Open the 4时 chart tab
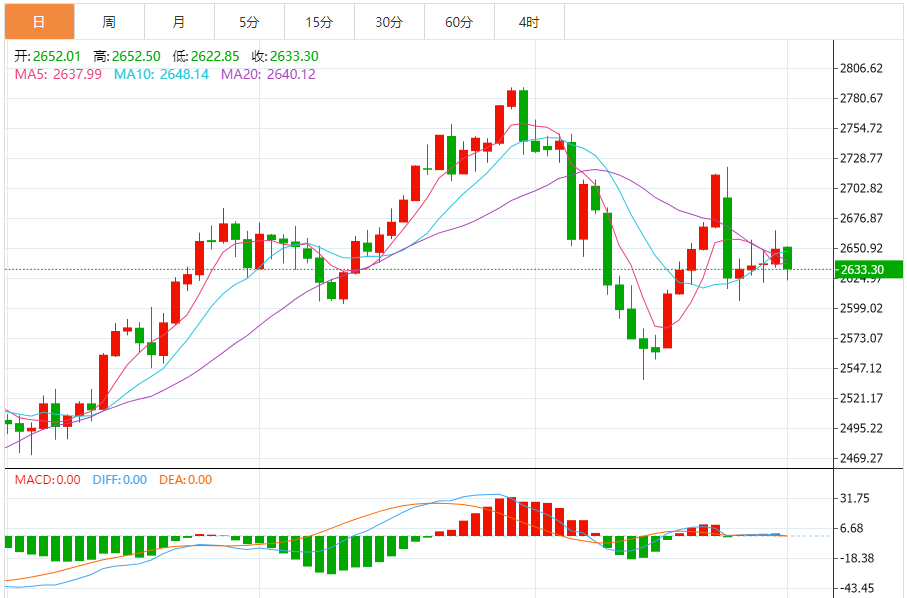Screen dimensions: 907x598 (529, 22)
